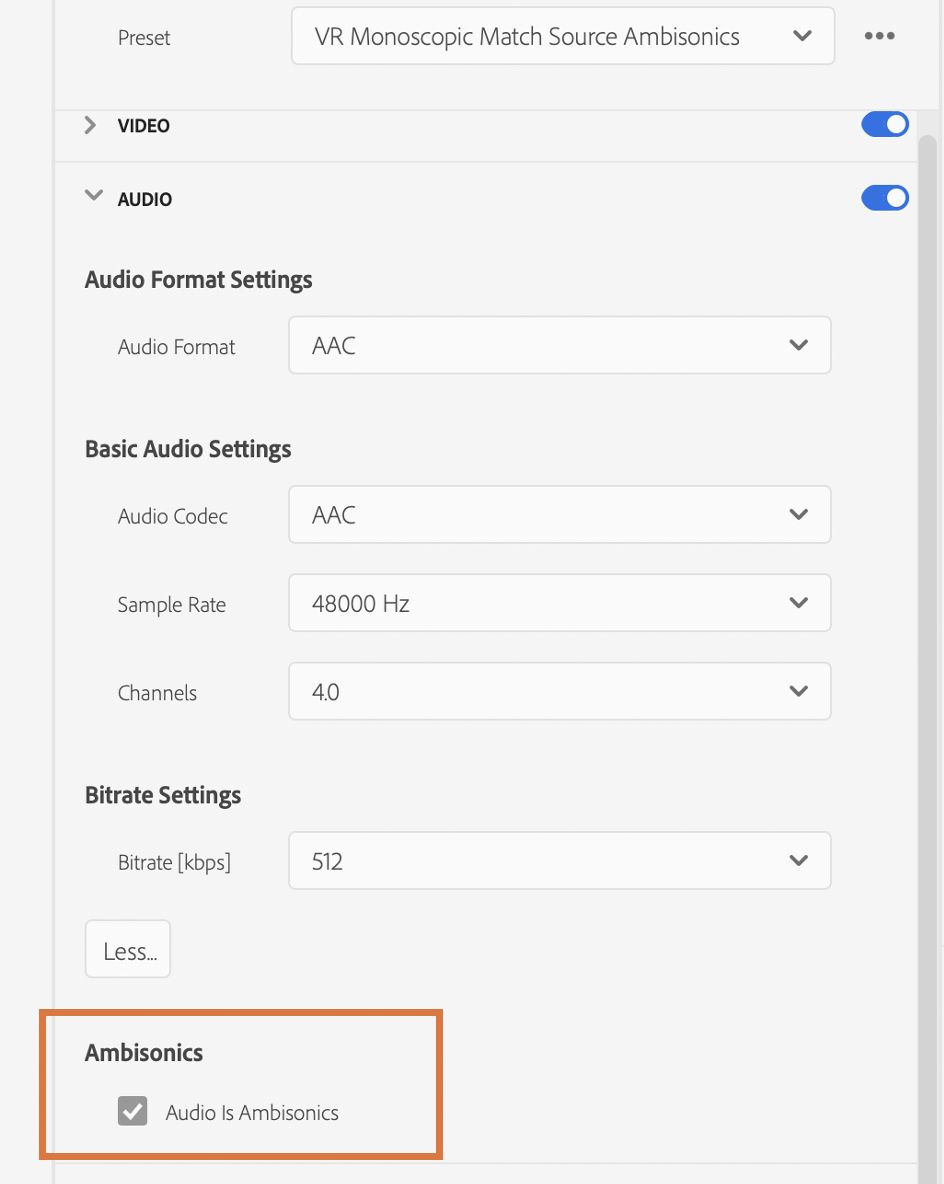The image size is (944, 1184).
Task: Open the Audio Codec dropdown
Action: tap(559, 515)
